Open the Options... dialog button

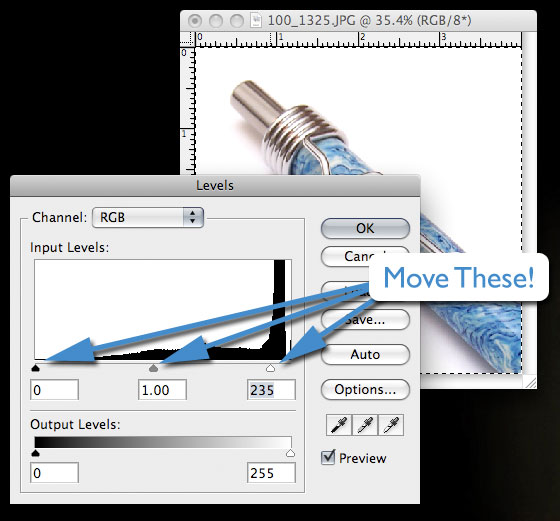(x=365, y=390)
